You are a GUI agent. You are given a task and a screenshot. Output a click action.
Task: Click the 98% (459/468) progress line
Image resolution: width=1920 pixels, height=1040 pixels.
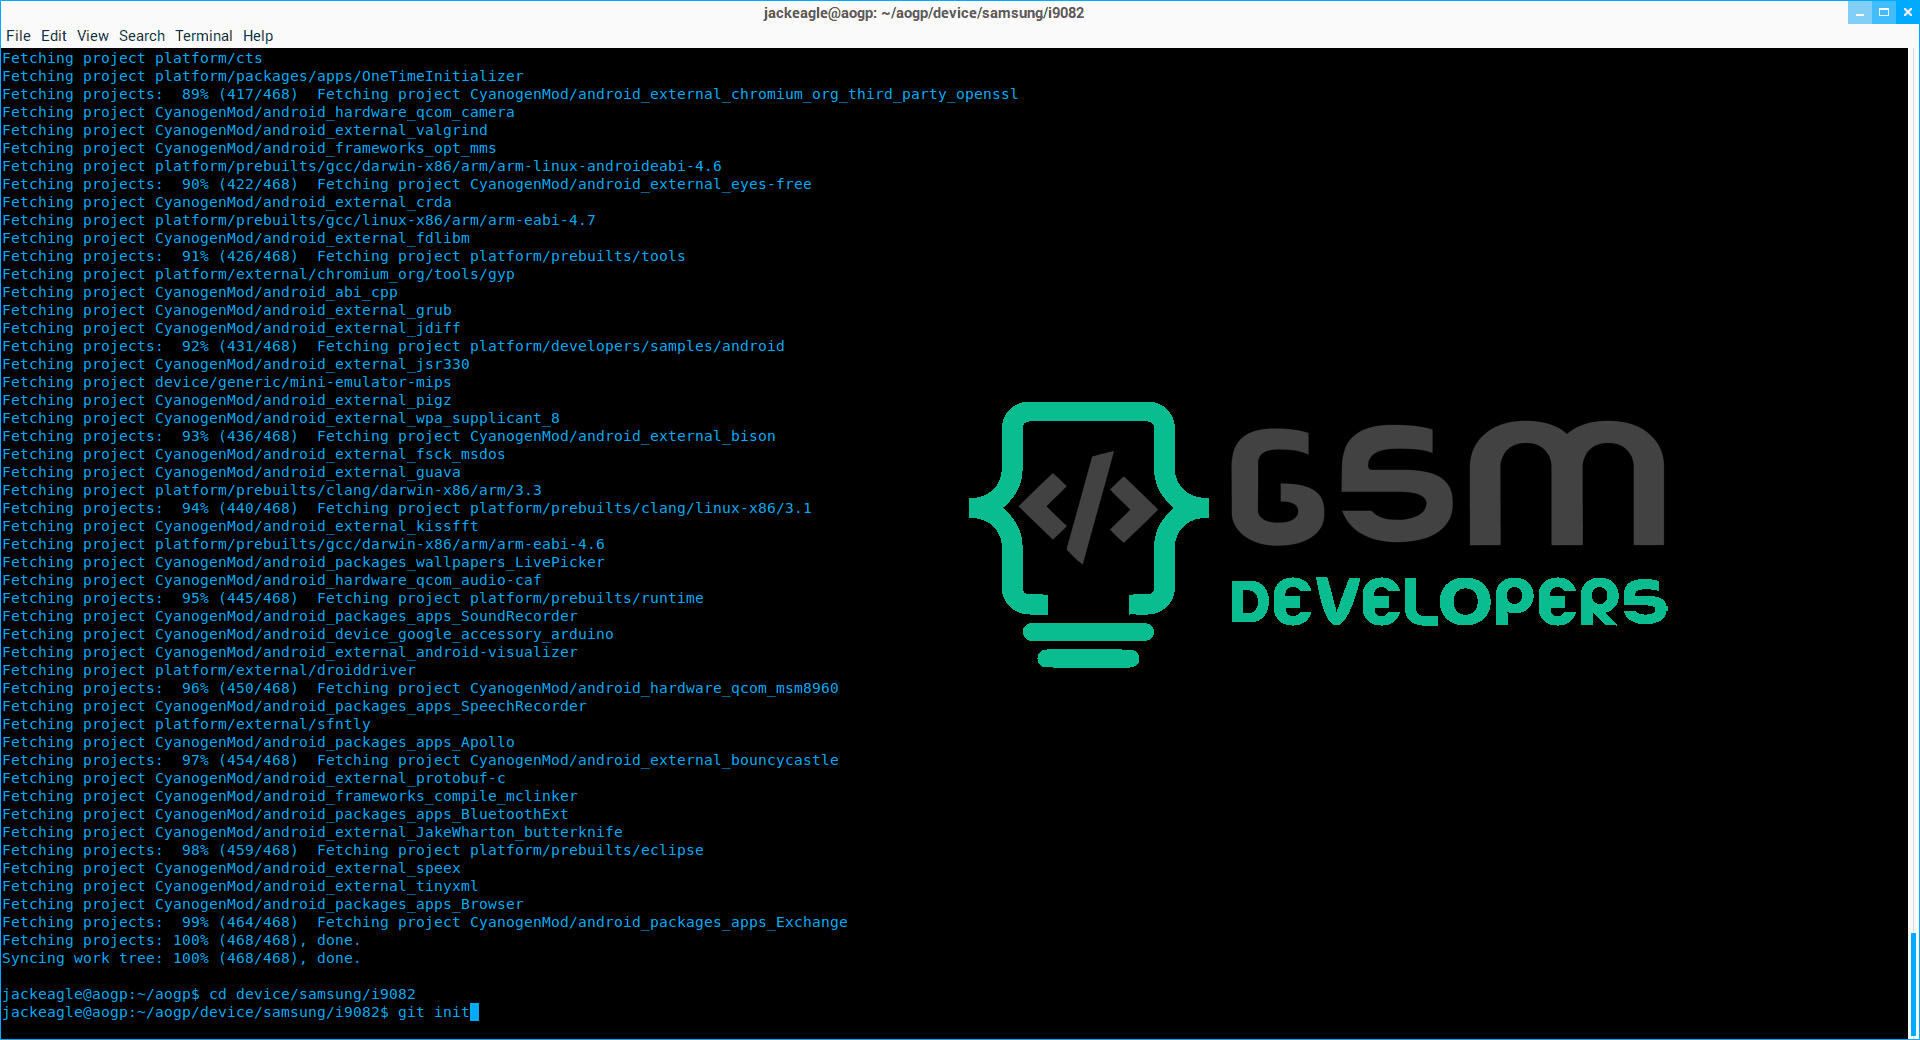click(x=353, y=850)
